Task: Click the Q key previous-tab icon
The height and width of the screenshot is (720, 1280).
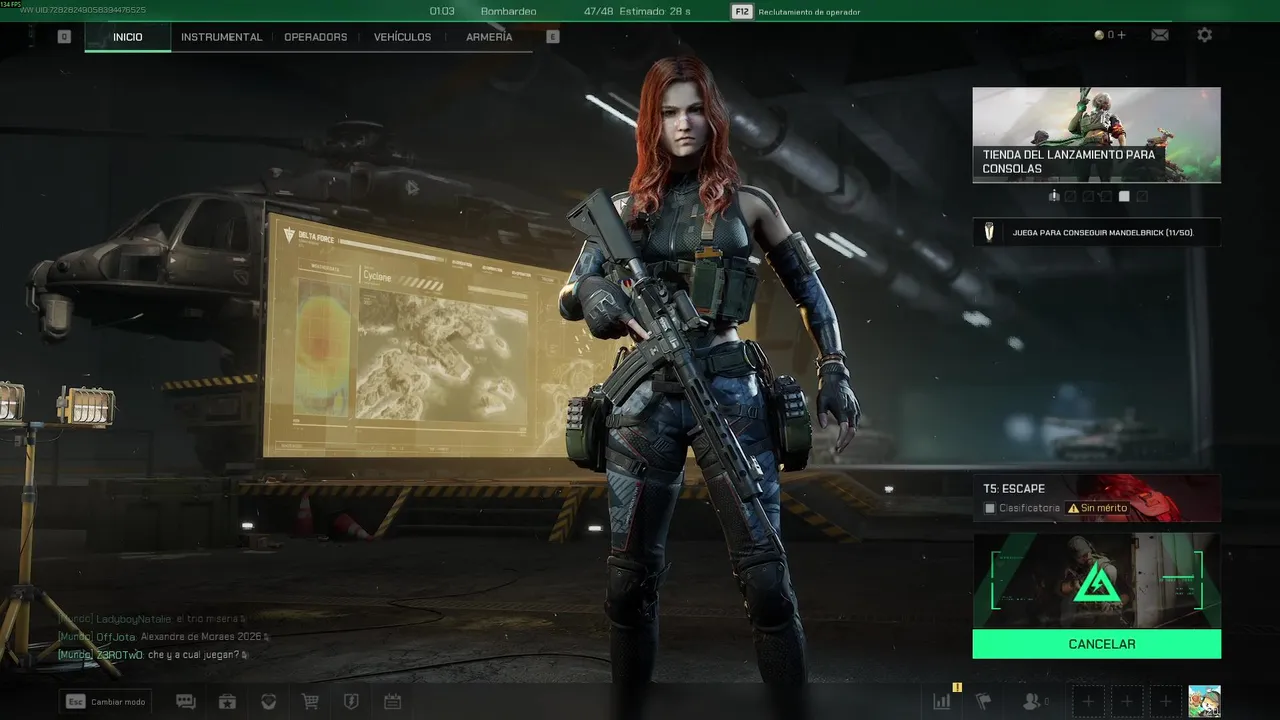Action: click(x=64, y=37)
